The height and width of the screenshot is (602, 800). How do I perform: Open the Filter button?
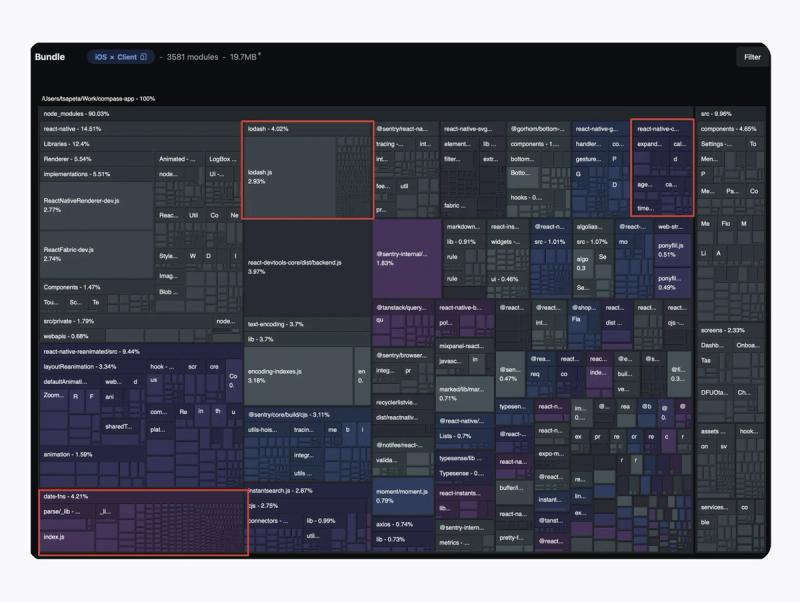click(752, 57)
